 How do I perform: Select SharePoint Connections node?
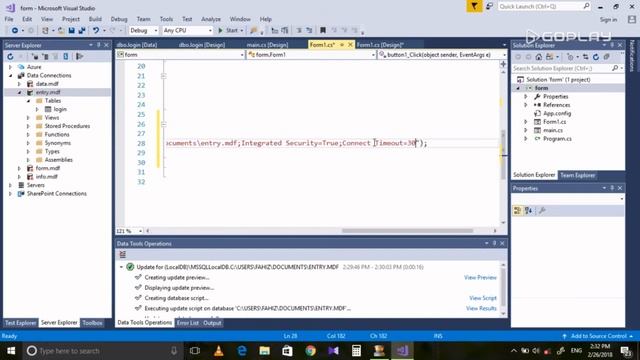[x=56, y=193]
